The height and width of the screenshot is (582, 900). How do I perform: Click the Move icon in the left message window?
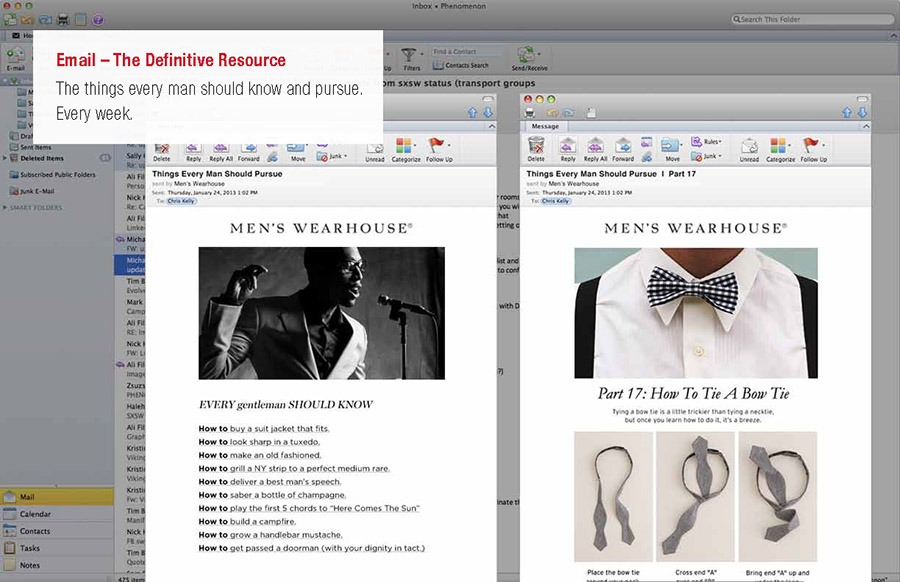(x=297, y=151)
